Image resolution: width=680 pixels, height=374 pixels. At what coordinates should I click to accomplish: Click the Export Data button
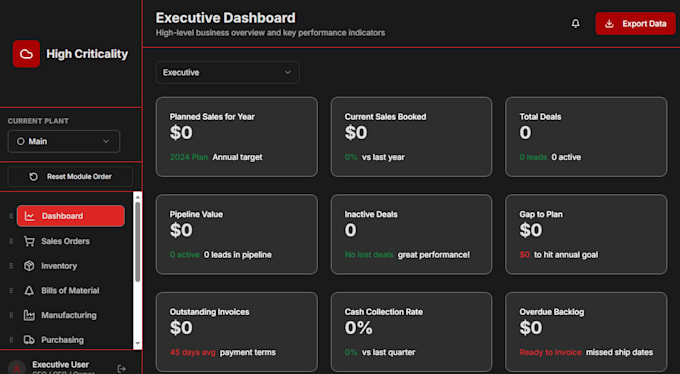[635, 23]
